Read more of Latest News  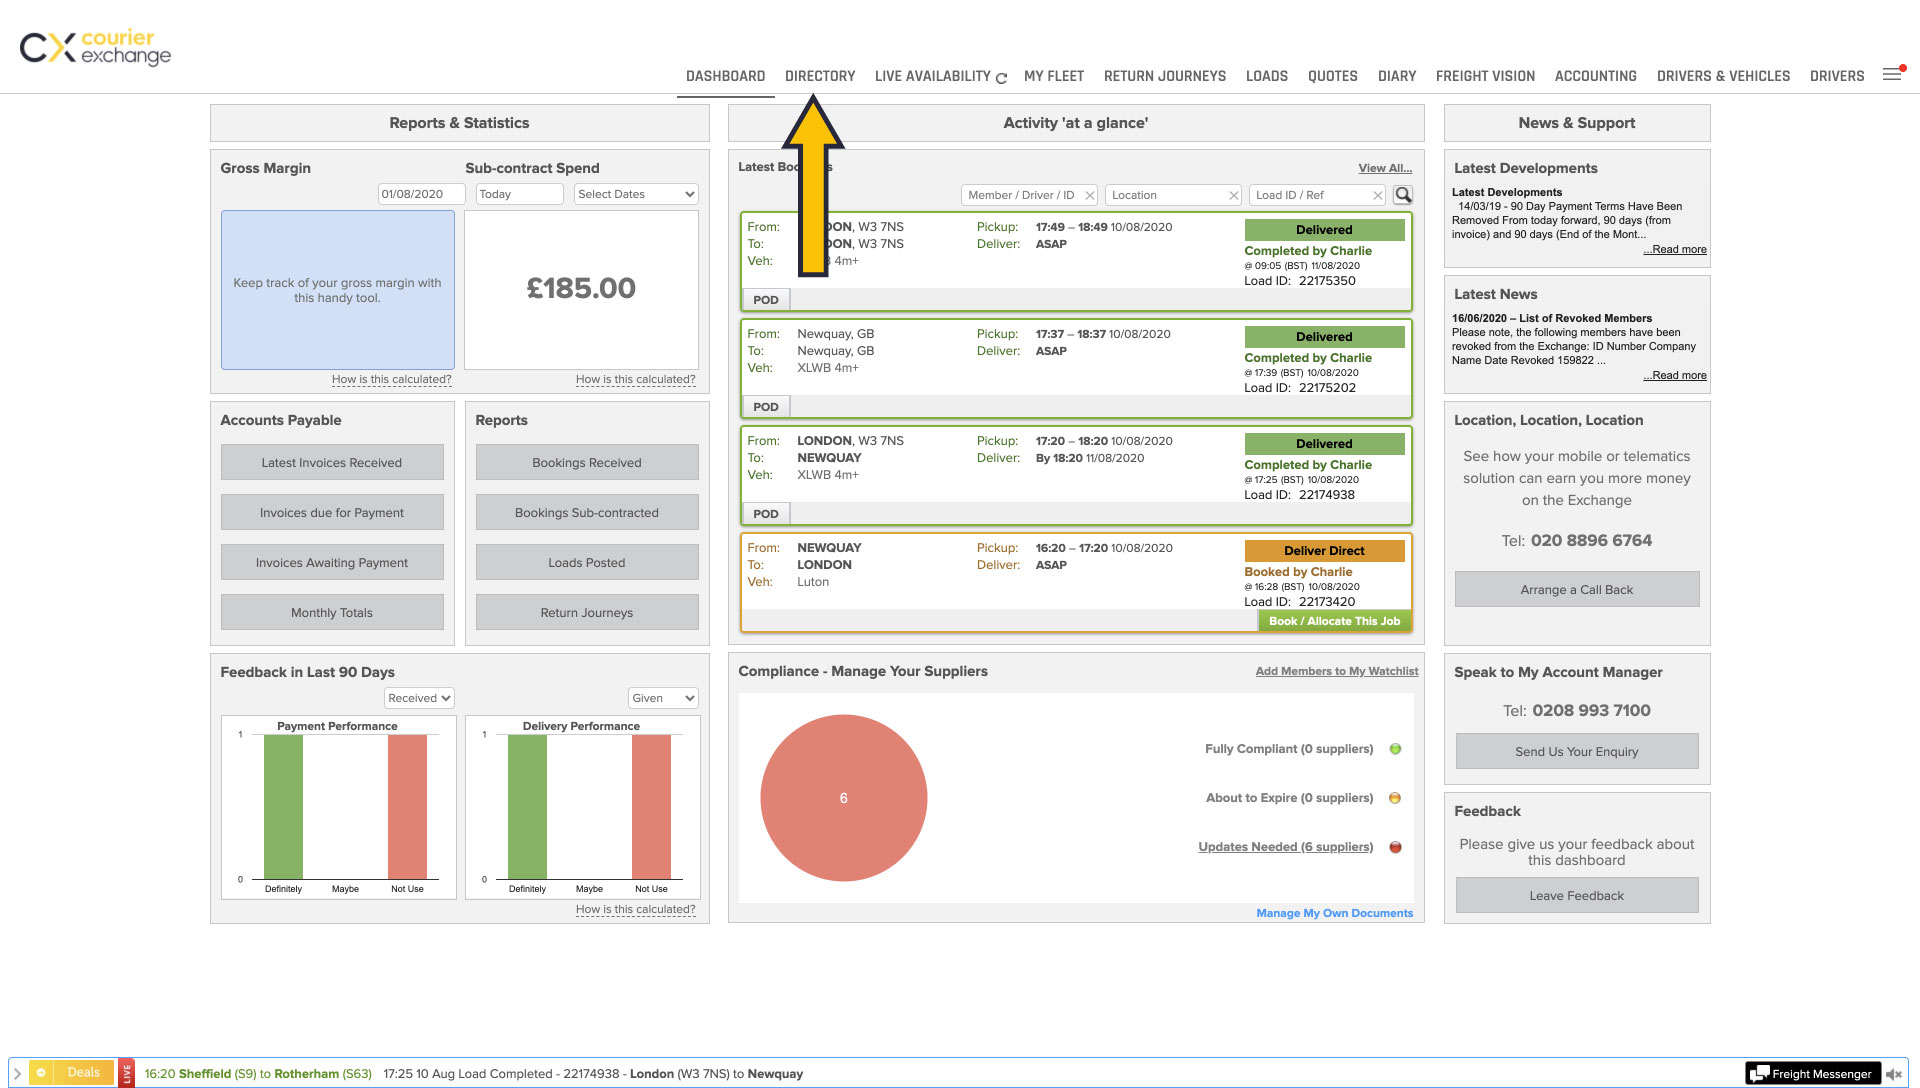pos(1675,375)
